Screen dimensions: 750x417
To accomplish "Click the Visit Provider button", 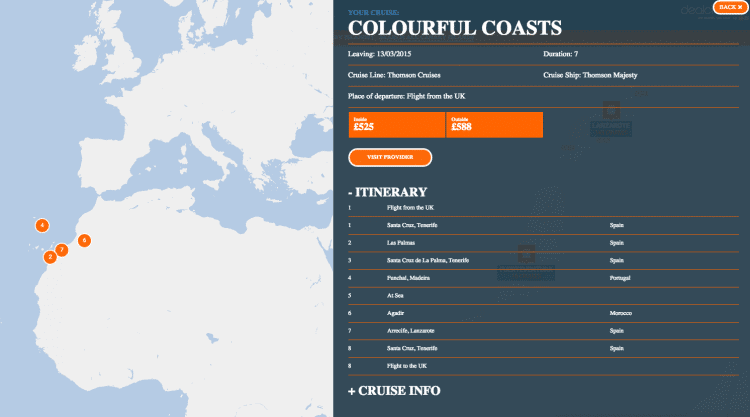I will (x=390, y=157).
